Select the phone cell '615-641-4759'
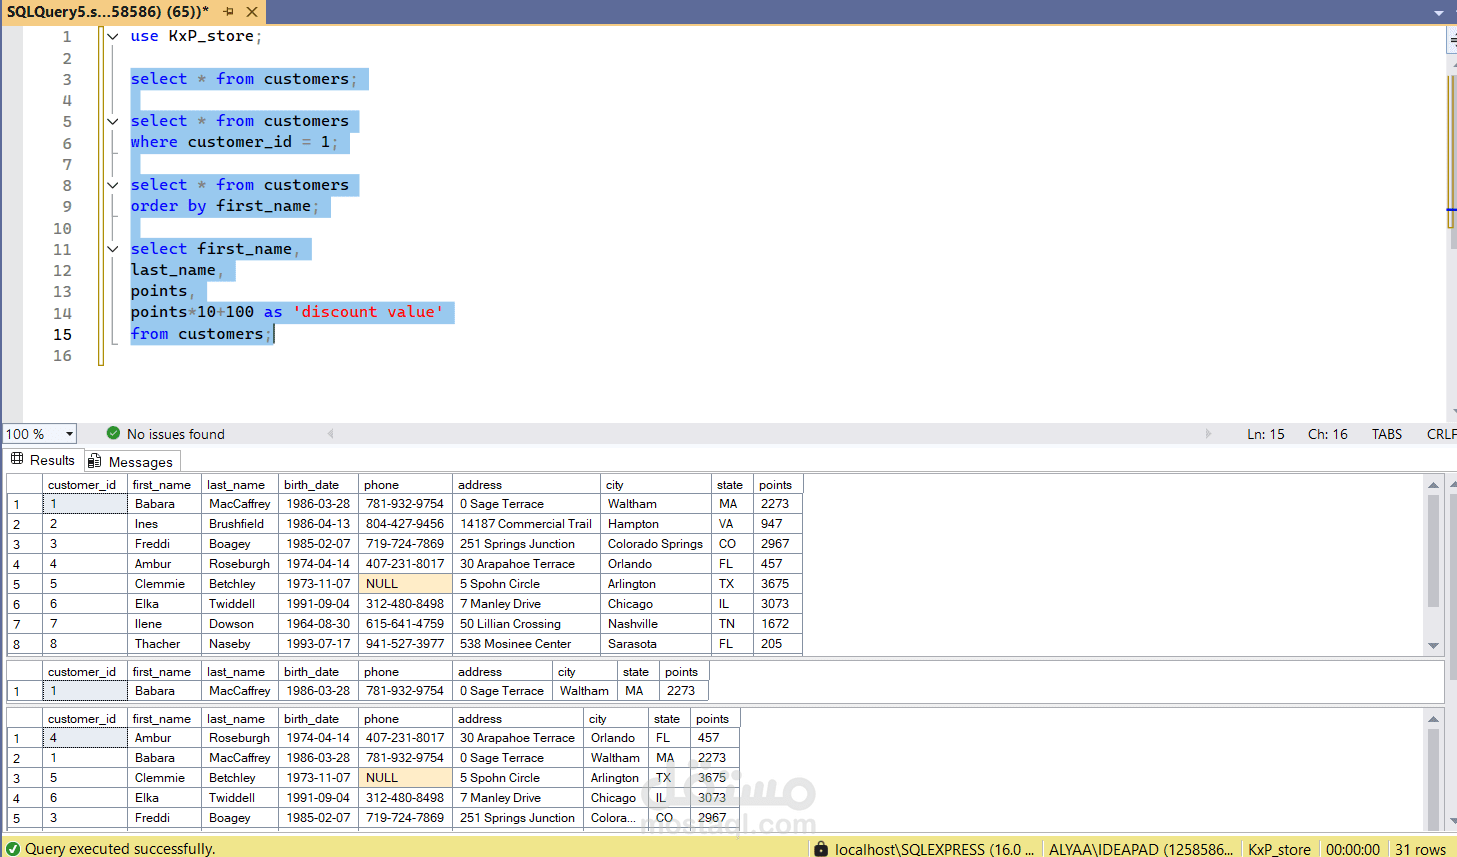The width and height of the screenshot is (1457, 857). 405,624
